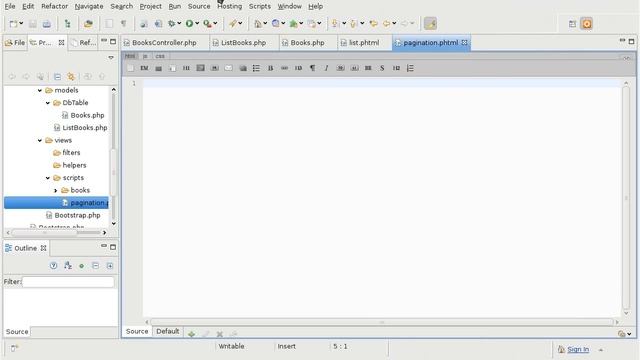Select Bootstrap.php in the project tree
The image size is (640, 360).
coord(77,216)
